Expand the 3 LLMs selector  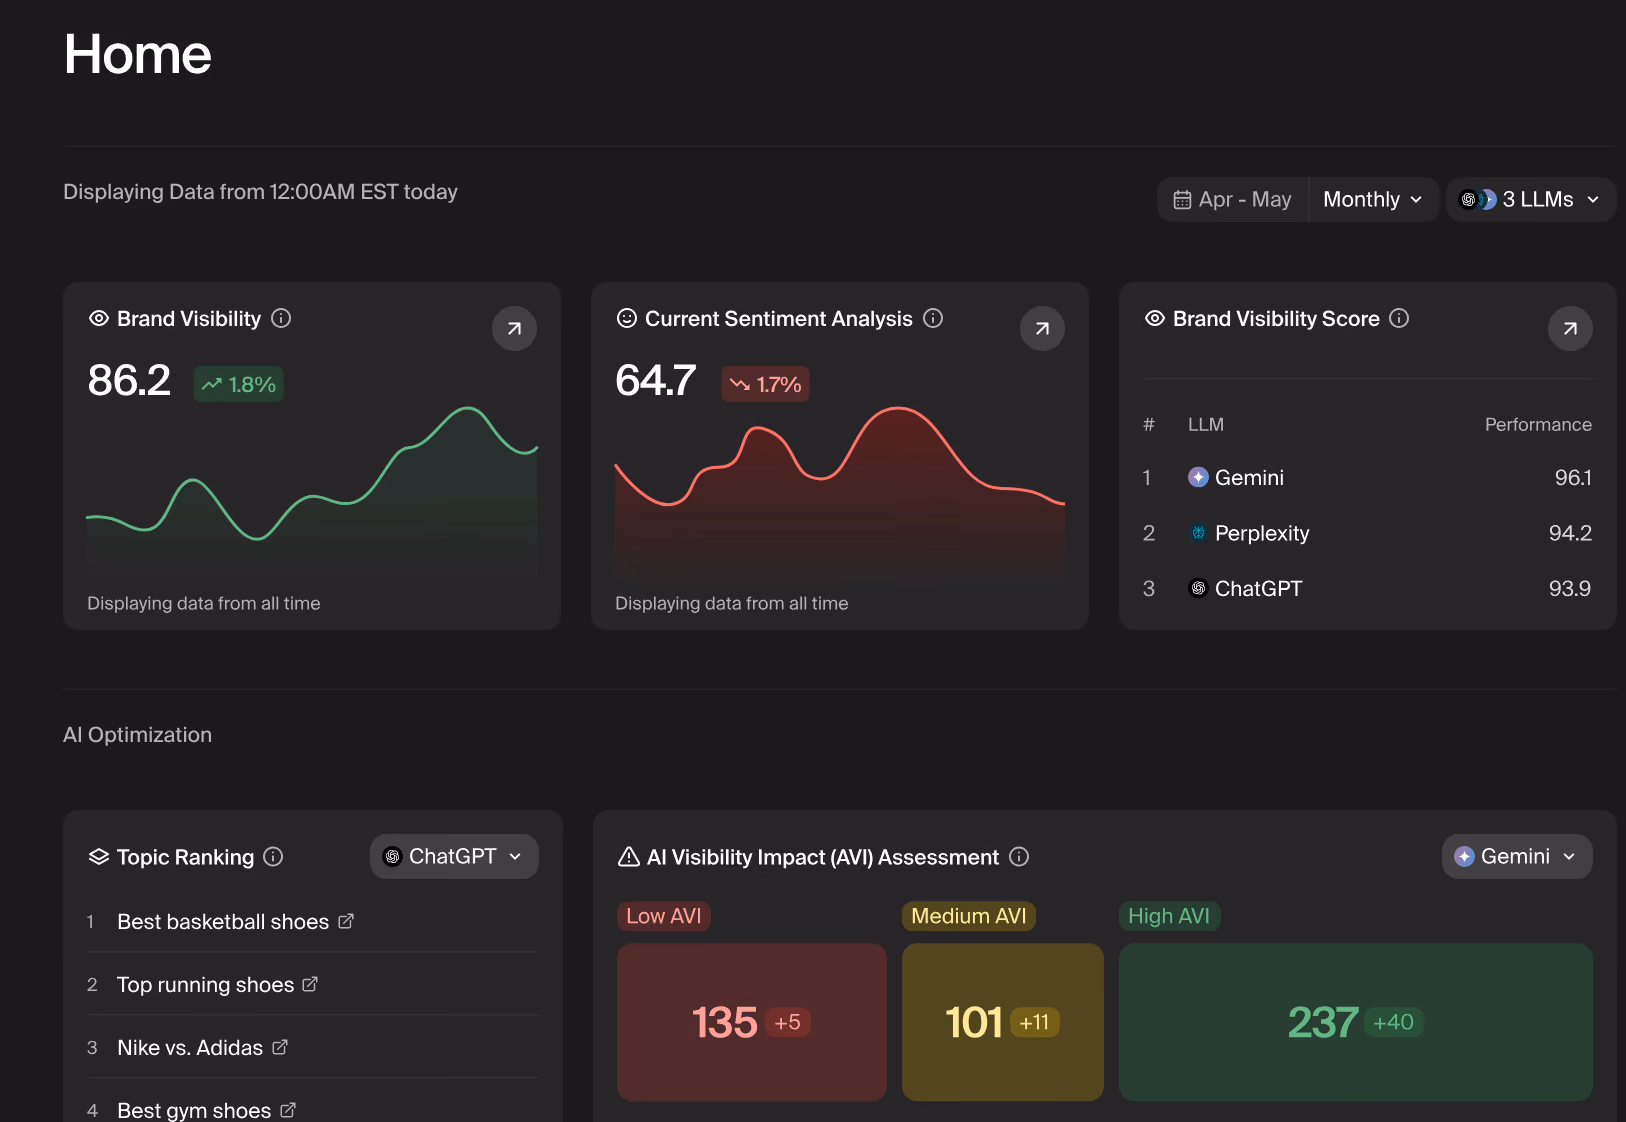click(1531, 200)
